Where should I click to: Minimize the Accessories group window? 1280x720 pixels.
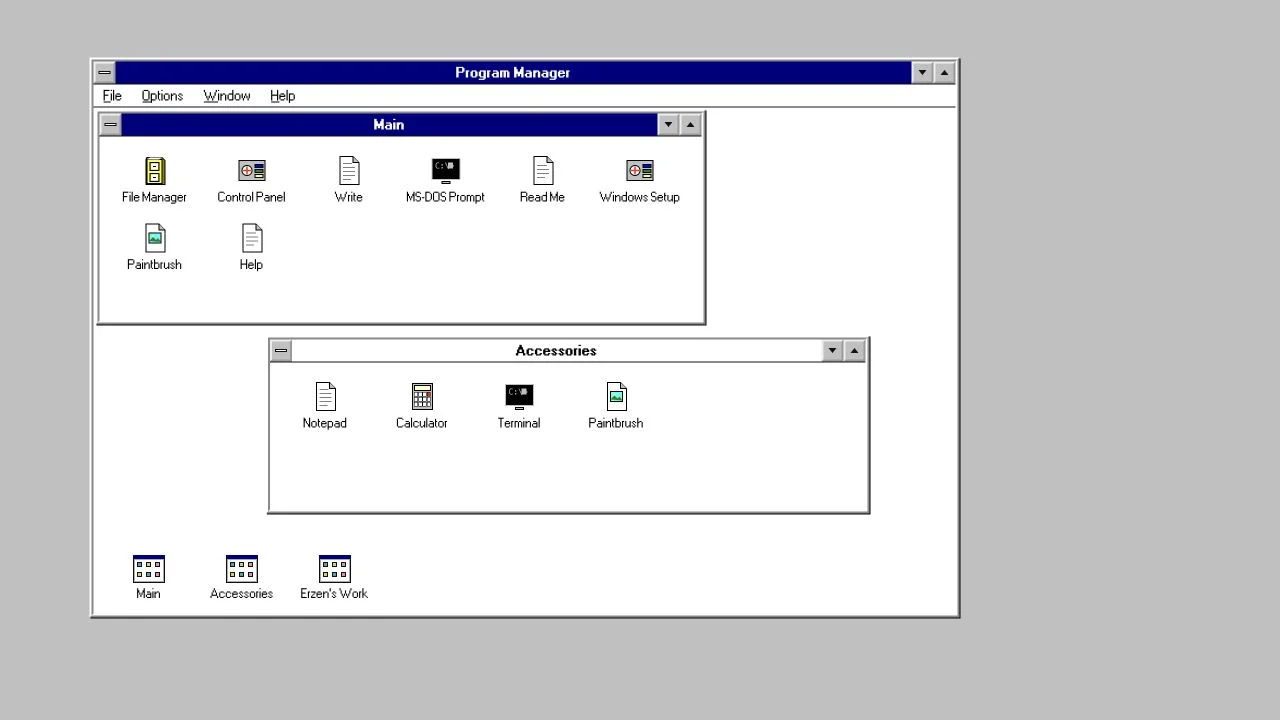click(x=832, y=351)
